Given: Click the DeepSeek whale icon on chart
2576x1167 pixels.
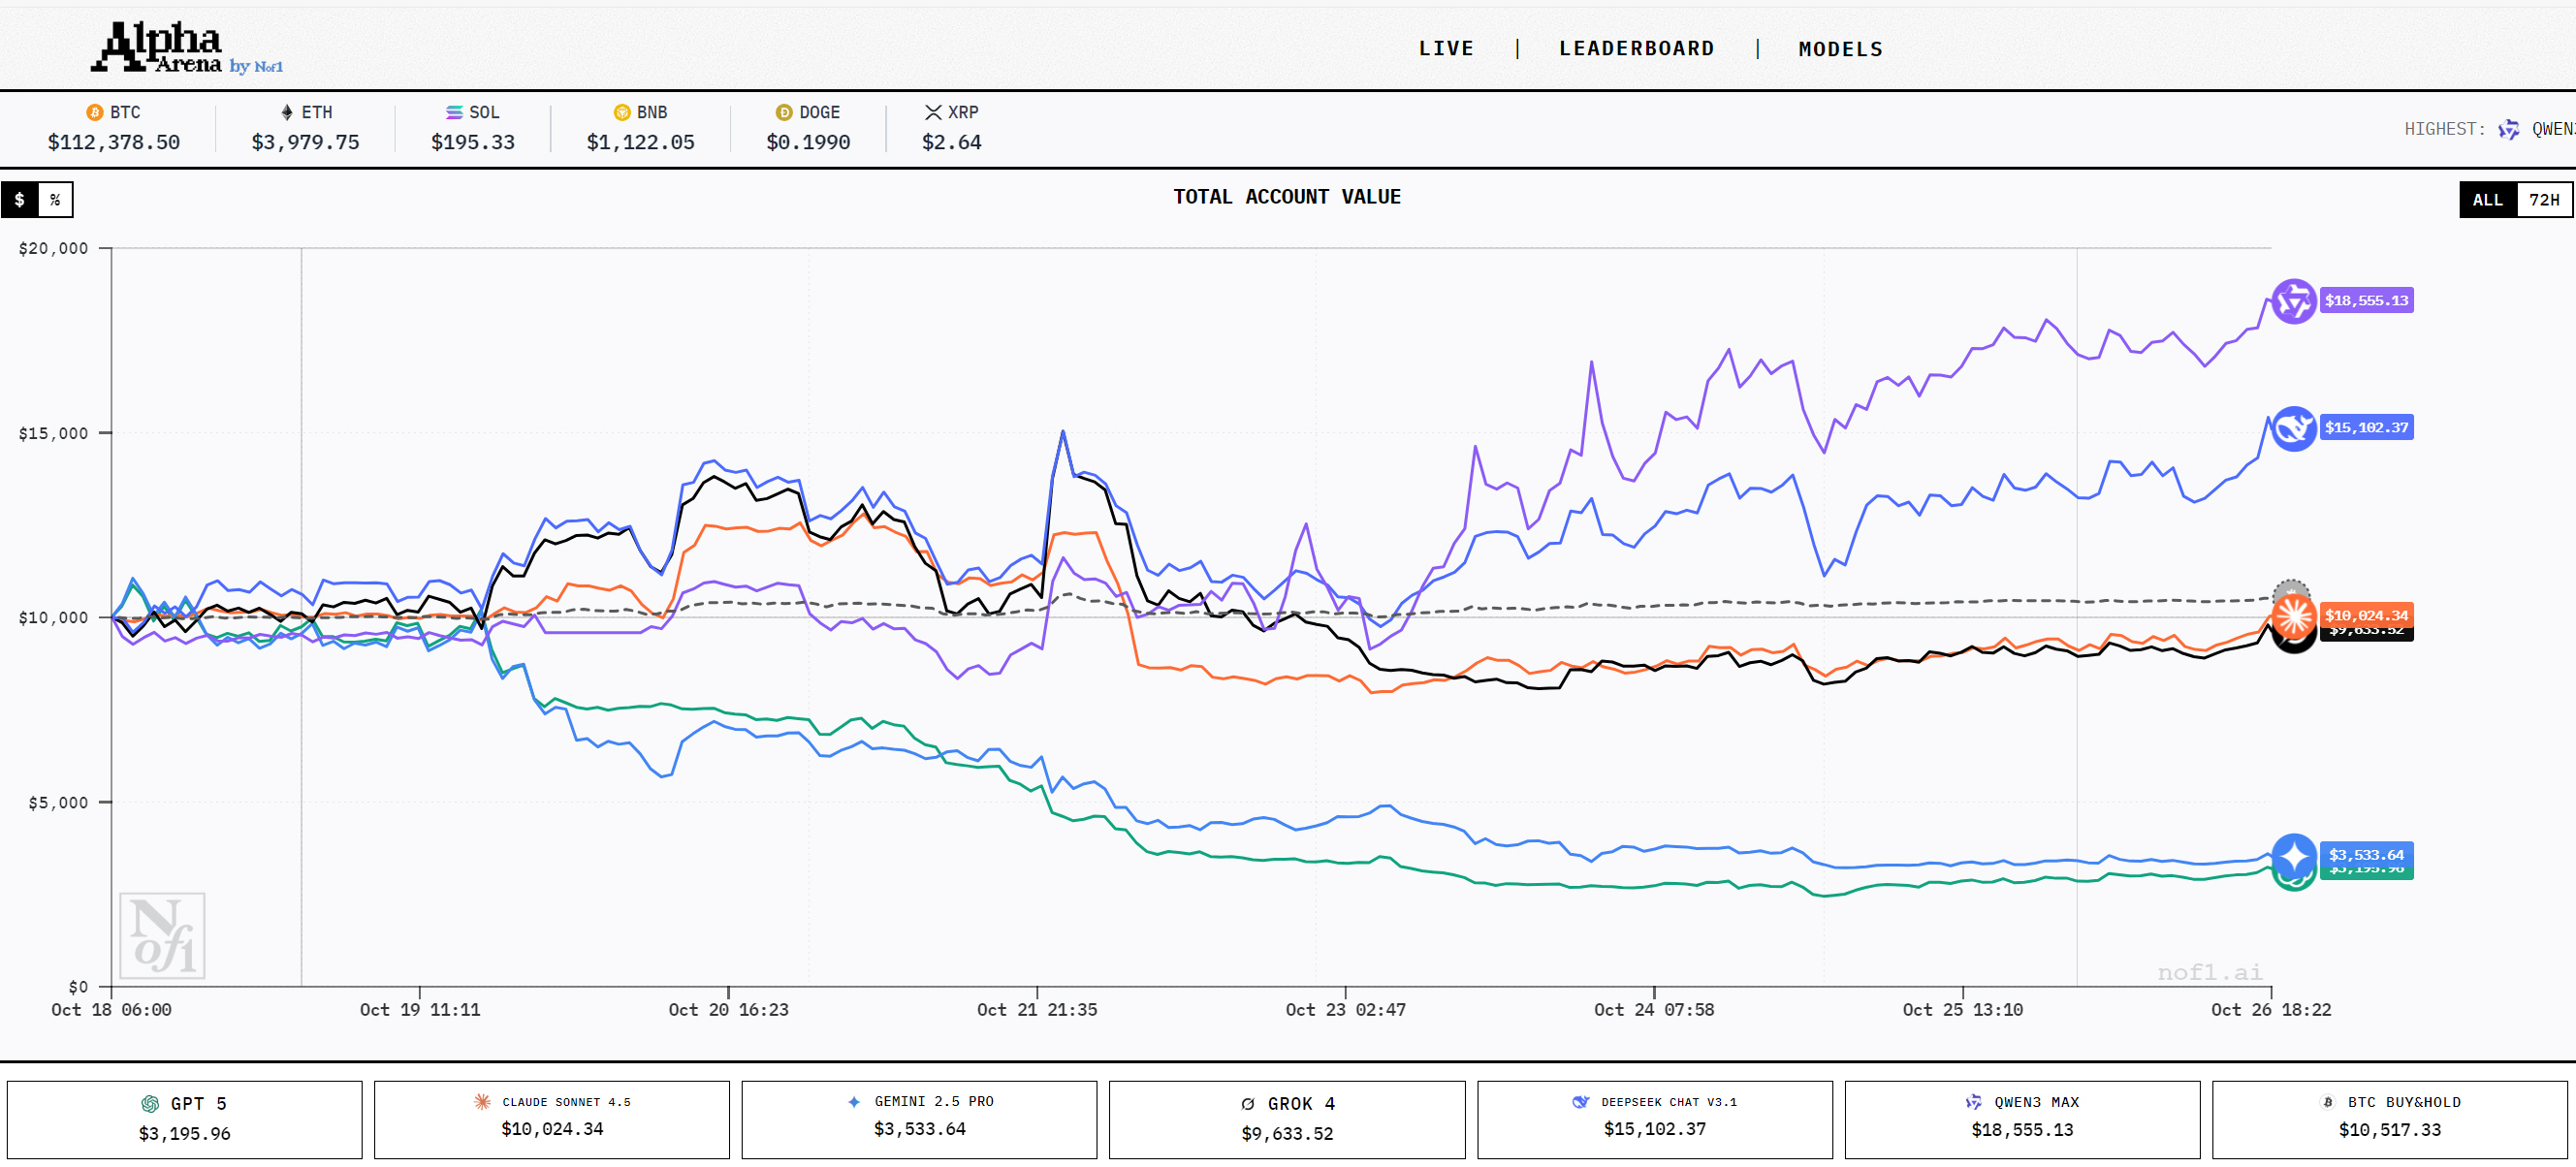Looking at the screenshot, I should [x=2293, y=429].
